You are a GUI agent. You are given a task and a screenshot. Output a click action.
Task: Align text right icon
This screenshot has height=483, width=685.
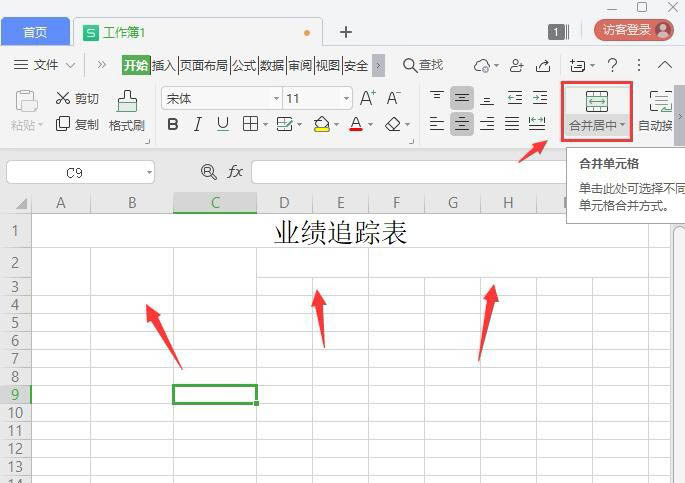tap(487, 124)
